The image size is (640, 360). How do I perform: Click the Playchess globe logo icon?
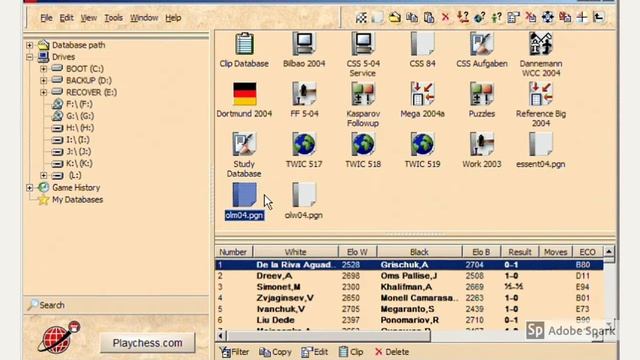[x=59, y=337]
